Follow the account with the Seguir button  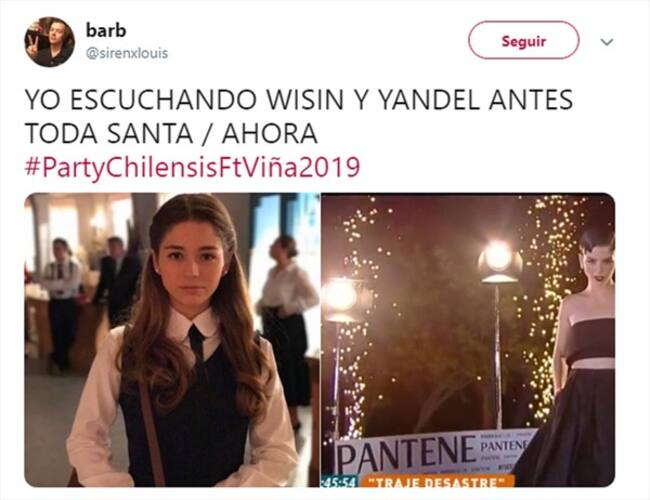click(x=524, y=40)
